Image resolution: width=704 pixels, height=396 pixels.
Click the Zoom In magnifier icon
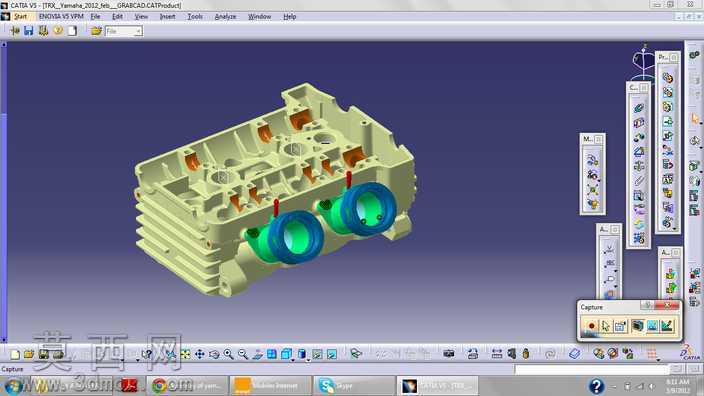[x=229, y=354]
